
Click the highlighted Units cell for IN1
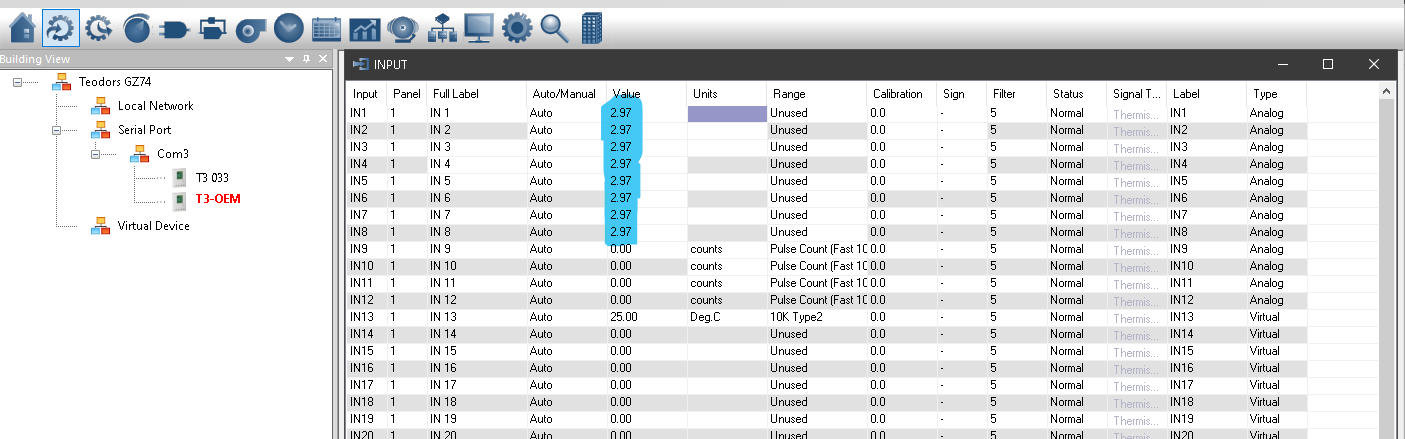click(727, 113)
